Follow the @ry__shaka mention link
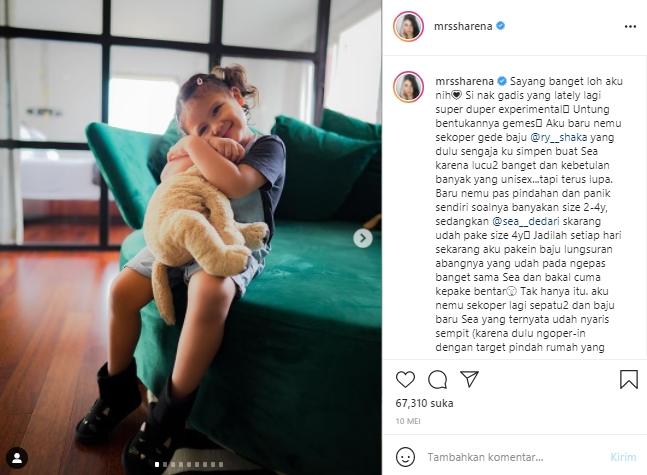 pos(558,137)
